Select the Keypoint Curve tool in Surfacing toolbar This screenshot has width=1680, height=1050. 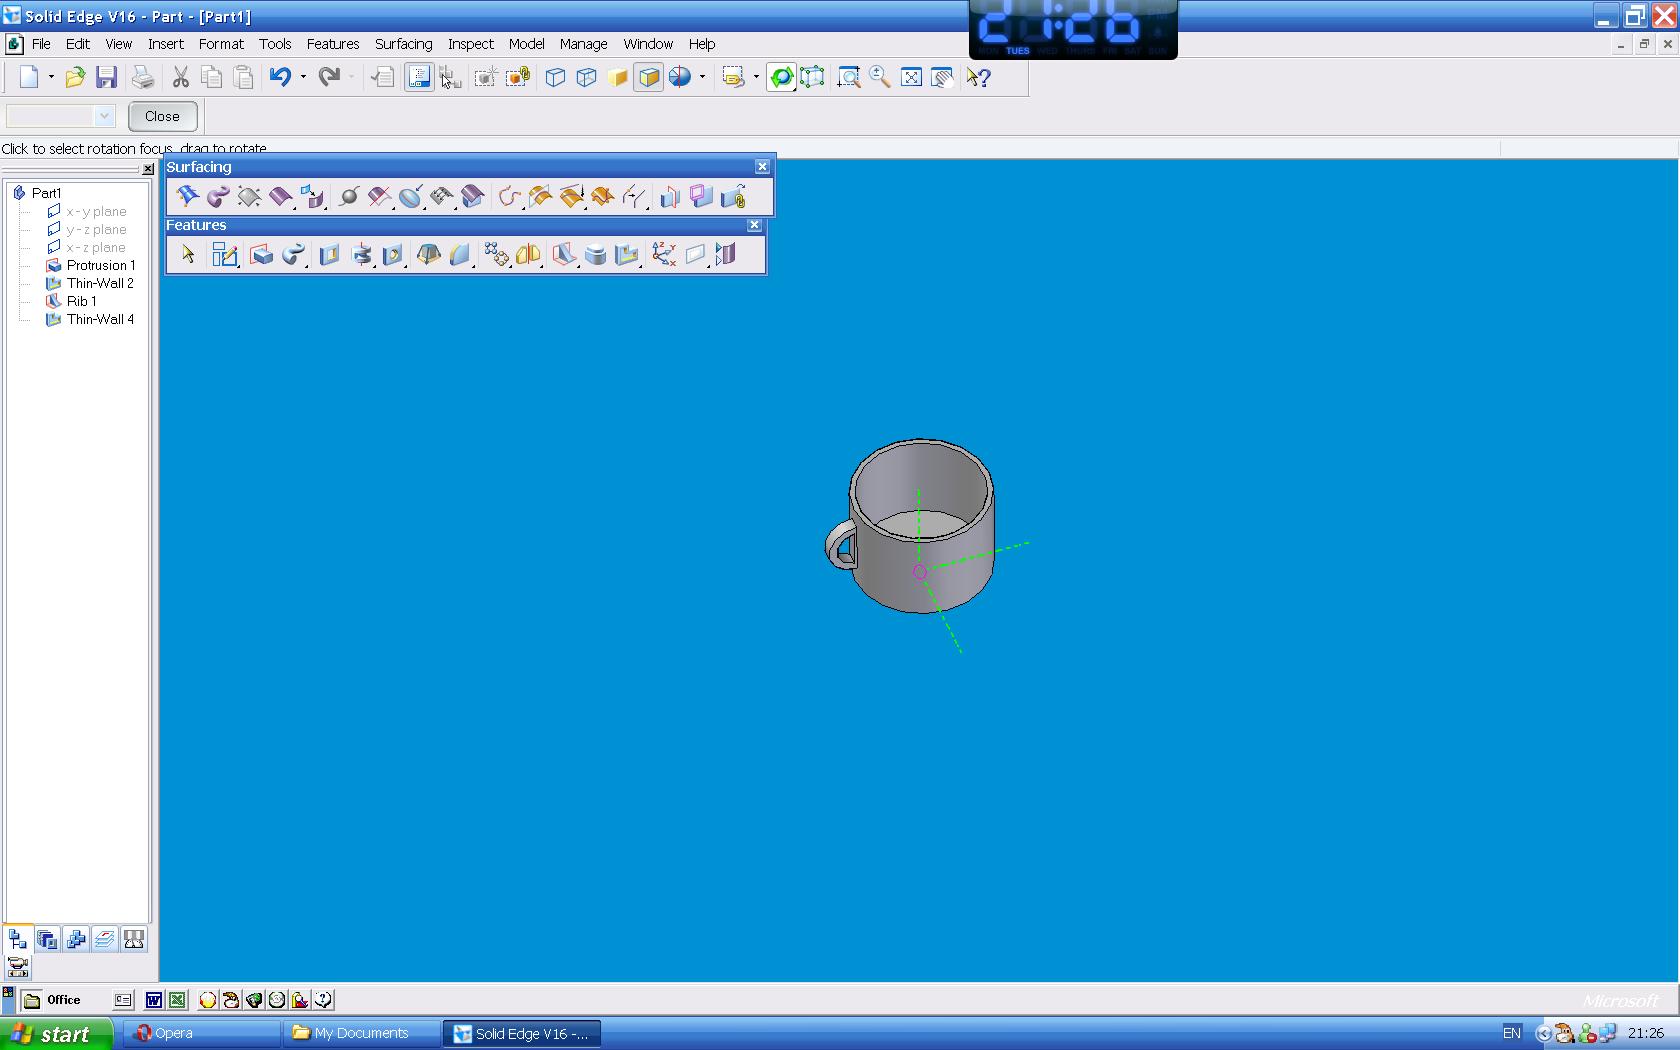(509, 197)
